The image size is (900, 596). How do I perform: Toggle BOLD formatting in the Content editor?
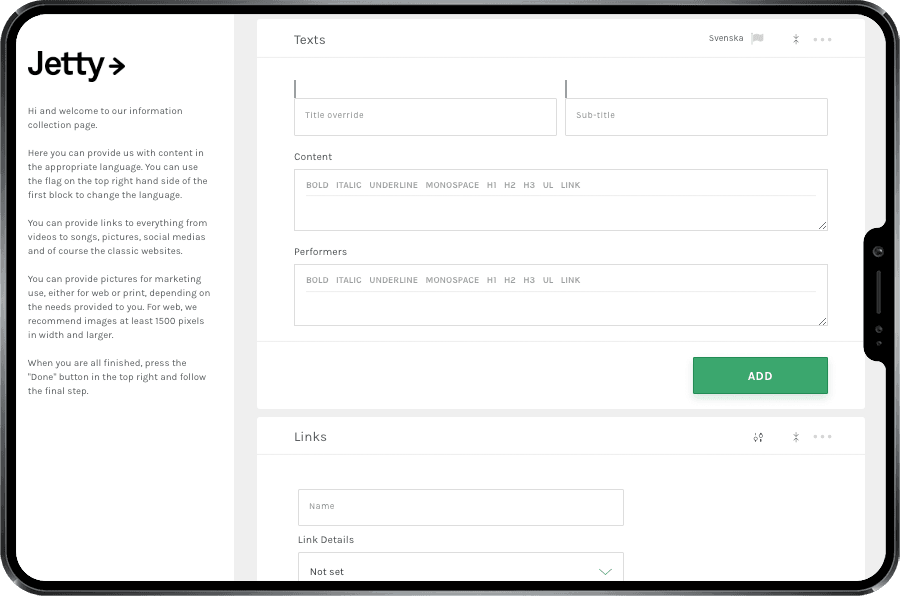coord(317,184)
